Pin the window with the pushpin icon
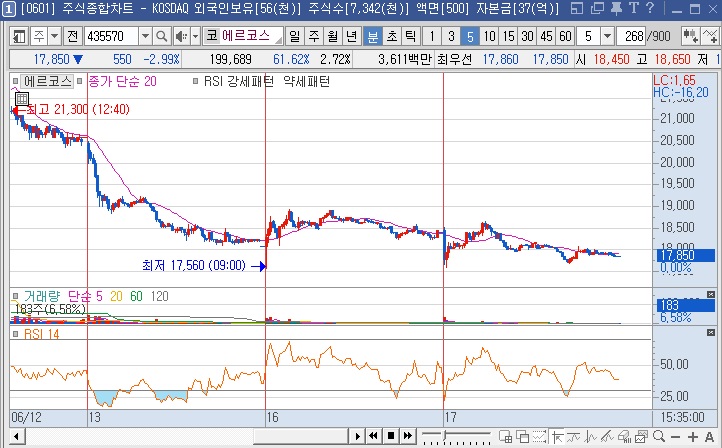722x448 pixels. tap(616, 8)
